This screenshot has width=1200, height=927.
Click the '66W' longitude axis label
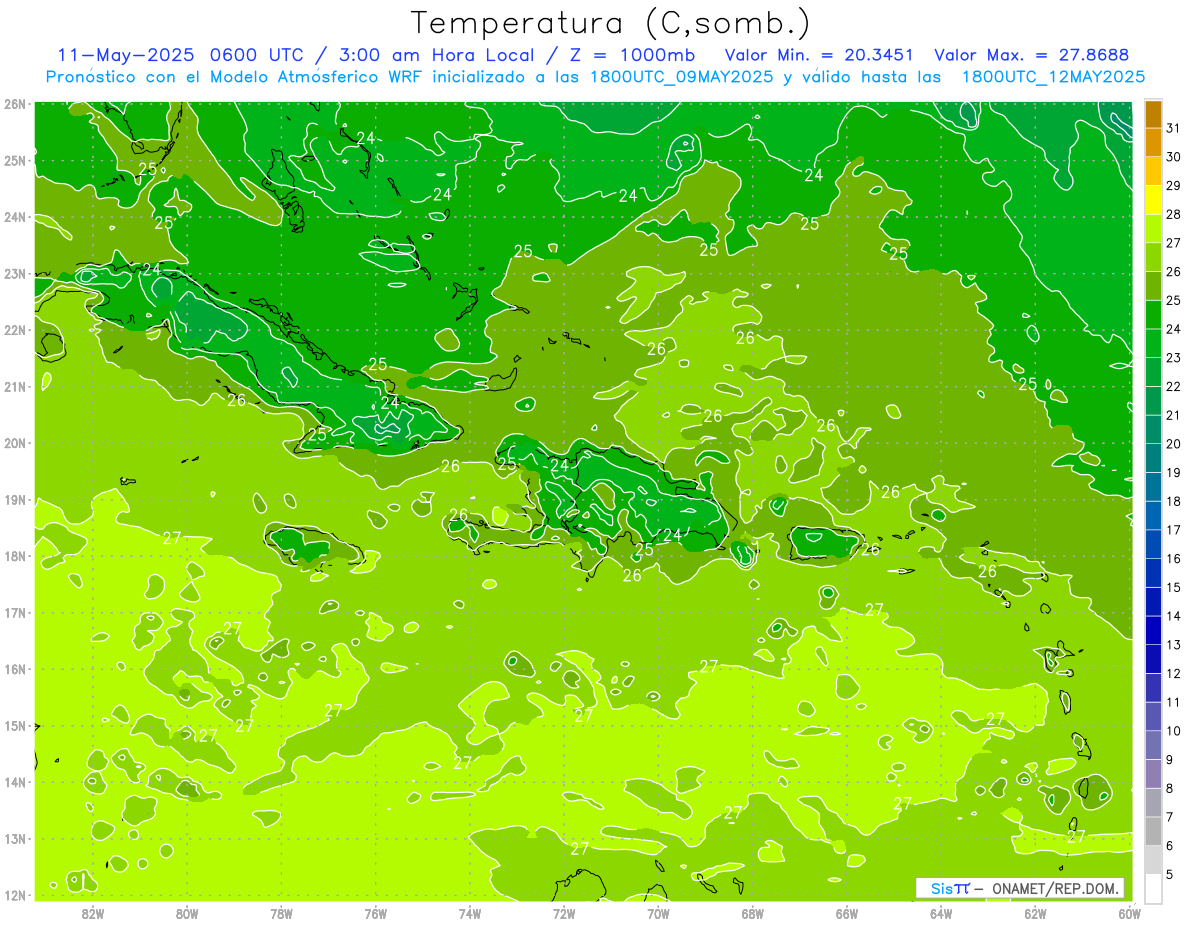pyautogui.click(x=846, y=913)
